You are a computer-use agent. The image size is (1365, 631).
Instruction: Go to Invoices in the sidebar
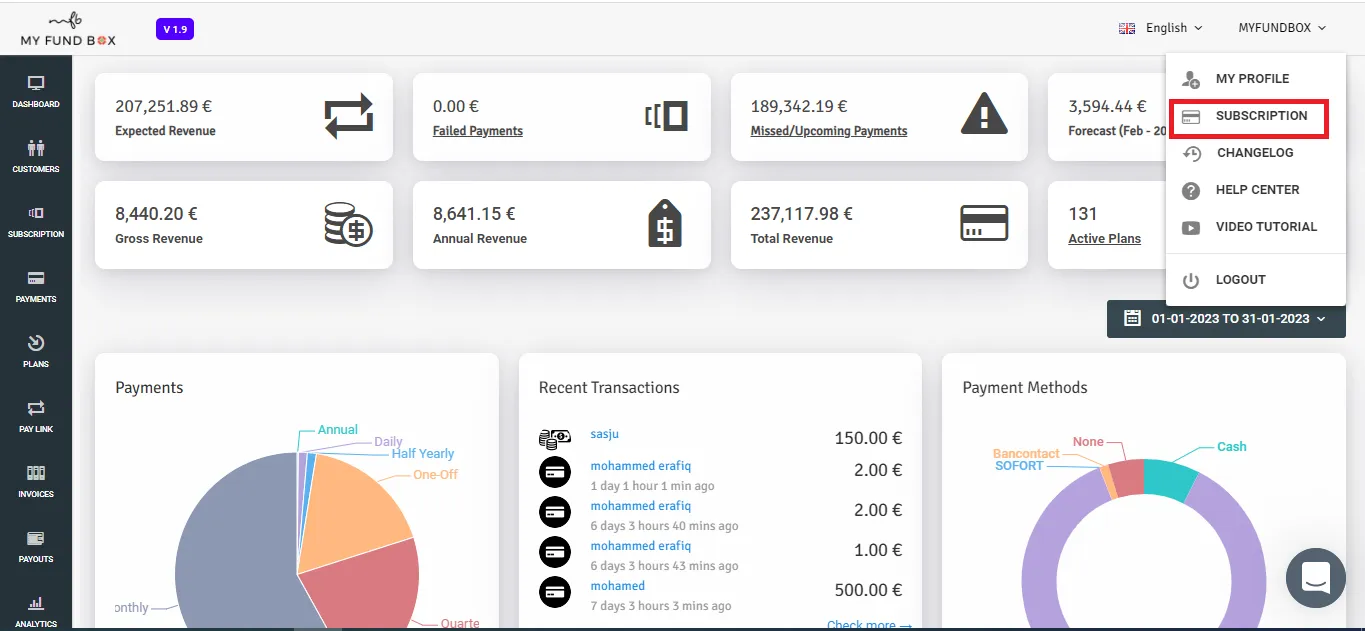click(x=36, y=481)
